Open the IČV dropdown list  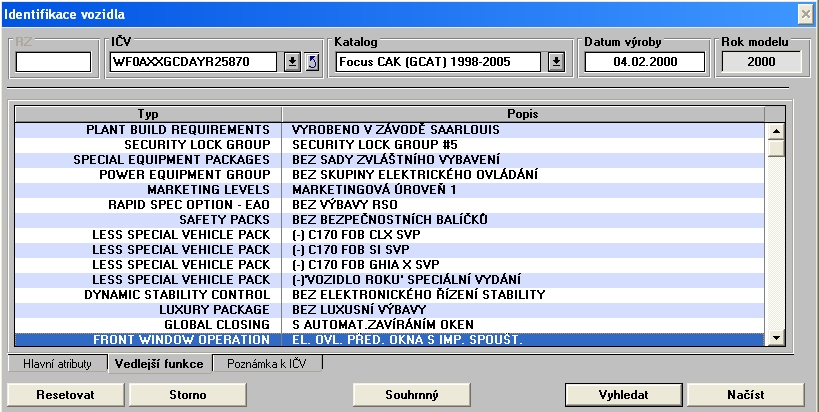[x=292, y=63]
